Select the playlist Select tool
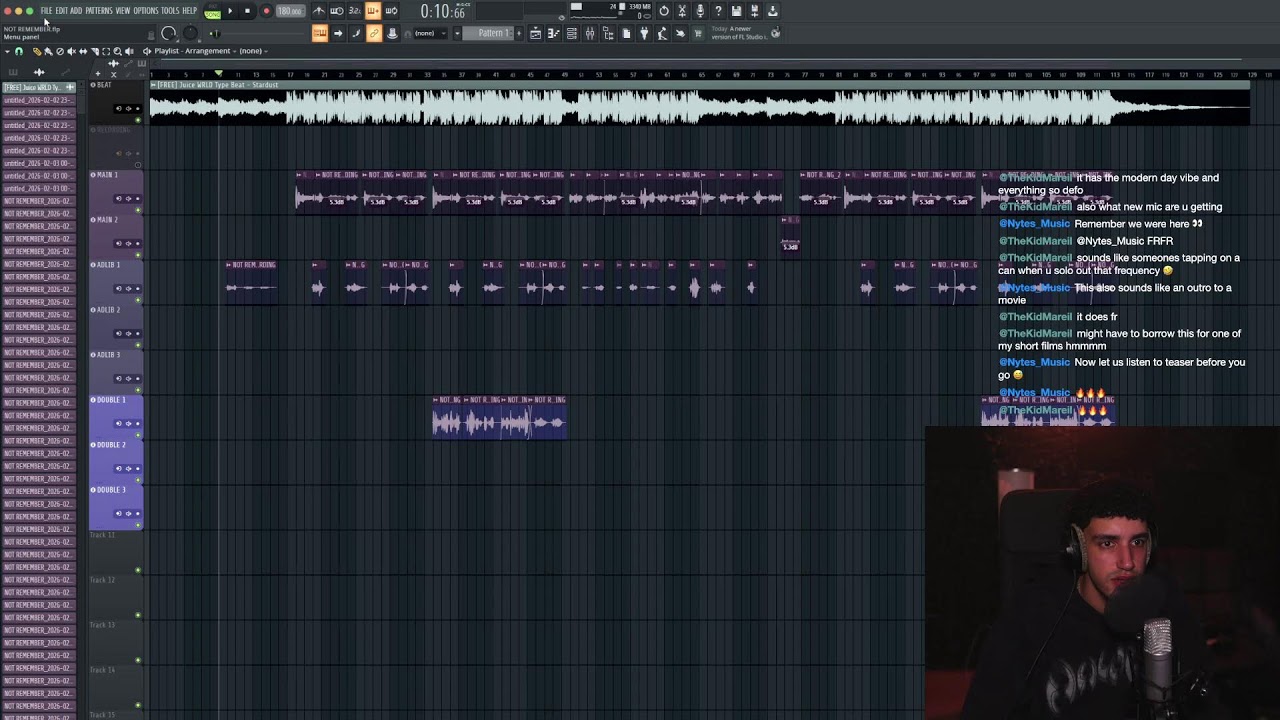Screen dimensions: 1280x720 (106, 51)
